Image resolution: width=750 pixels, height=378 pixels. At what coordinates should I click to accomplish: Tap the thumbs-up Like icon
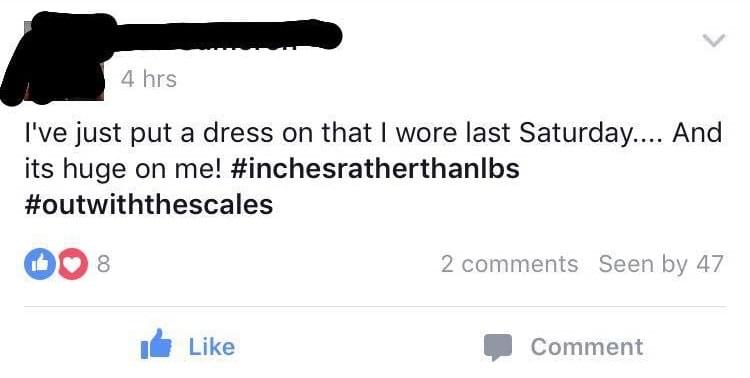(156, 345)
